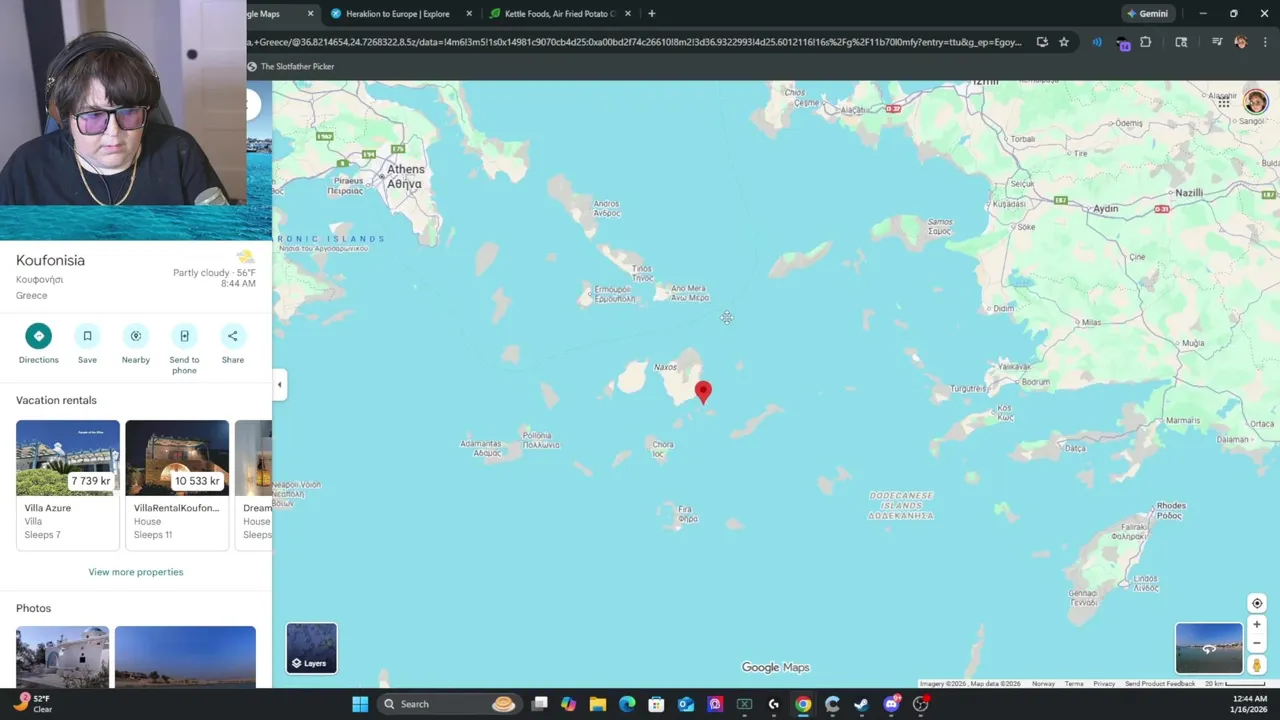Open The Slotfather Picker bookmark
This screenshot has width=1280, height=720.
tap(291, 66)
